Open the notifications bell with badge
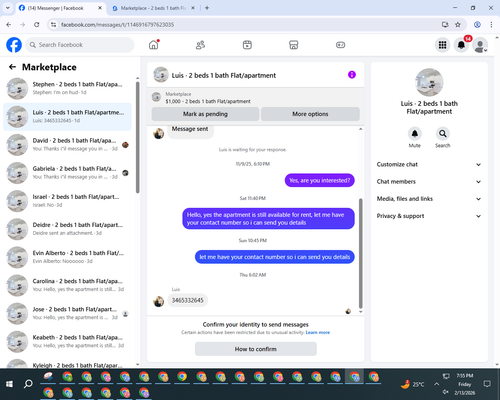 click(461, 45)
